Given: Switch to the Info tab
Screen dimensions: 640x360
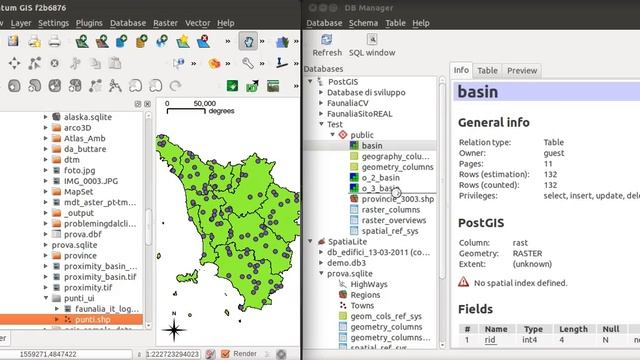Looking at the screenshot, I should 461,70.
